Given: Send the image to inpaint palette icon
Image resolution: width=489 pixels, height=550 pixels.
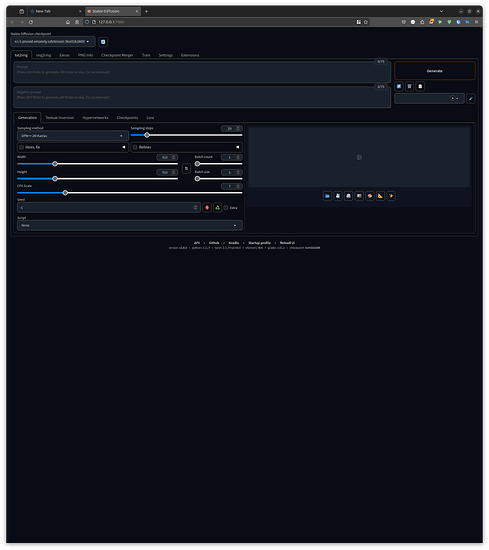Looking at the screenshot, I should [x=370, y=196].
